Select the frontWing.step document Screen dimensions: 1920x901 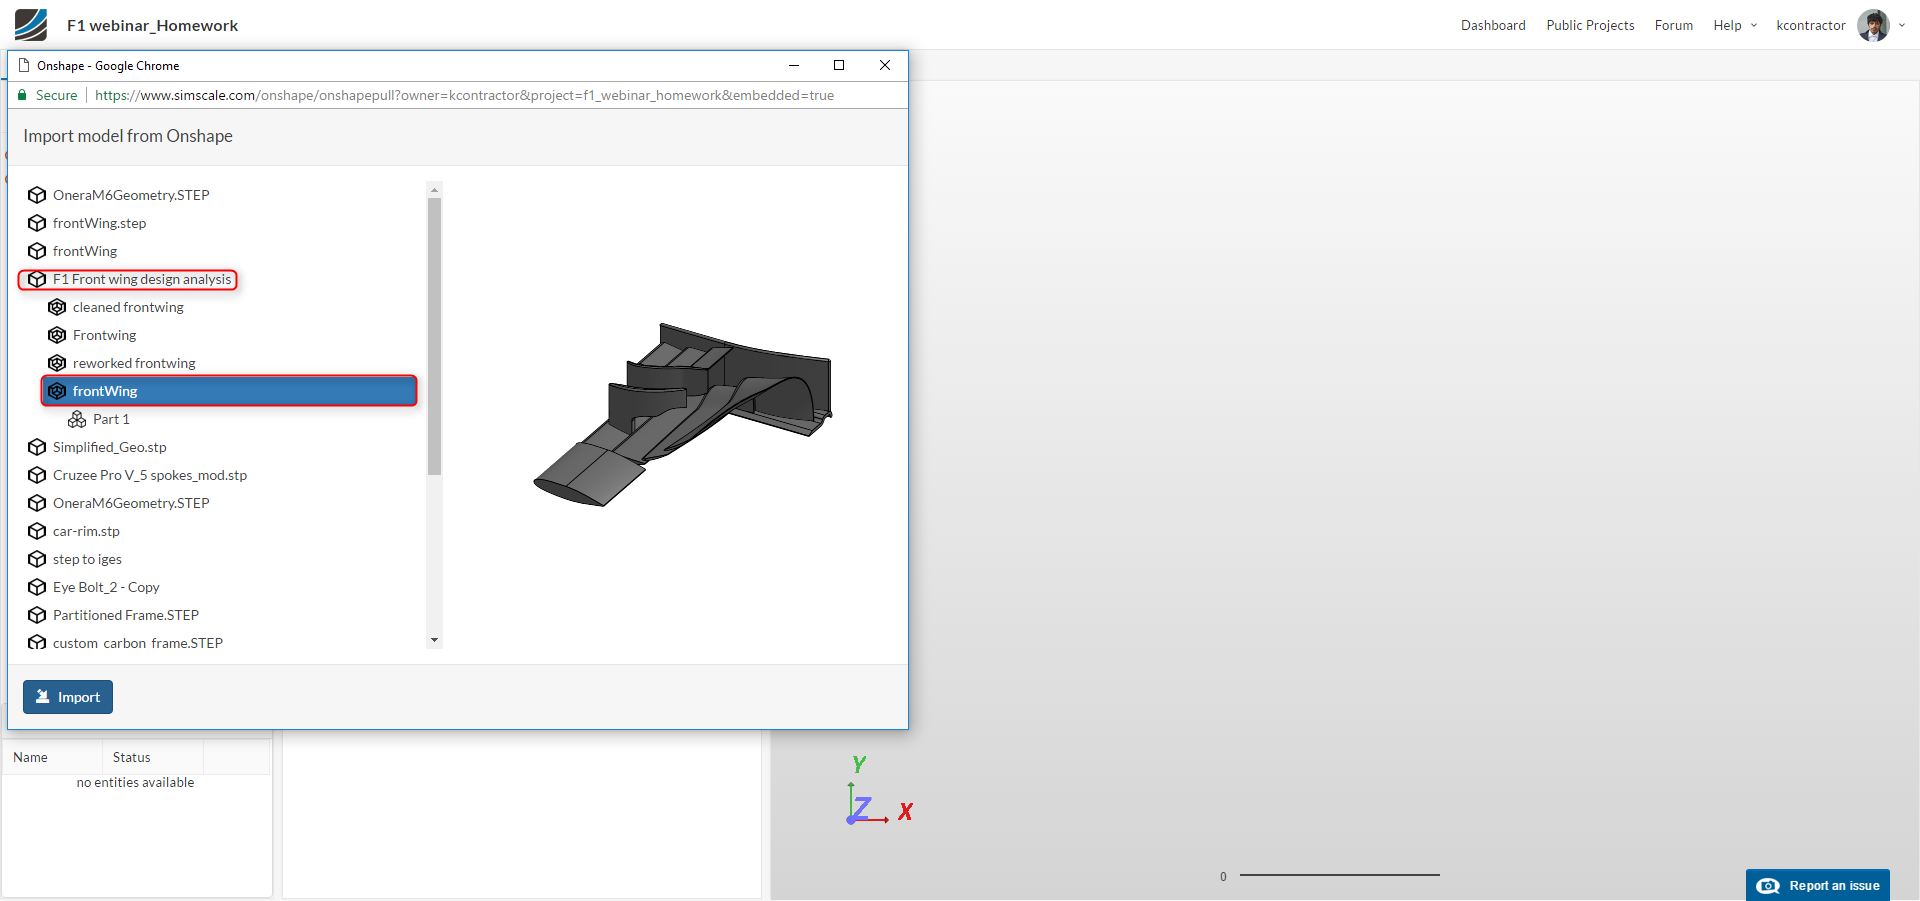[x=99, y=223]
